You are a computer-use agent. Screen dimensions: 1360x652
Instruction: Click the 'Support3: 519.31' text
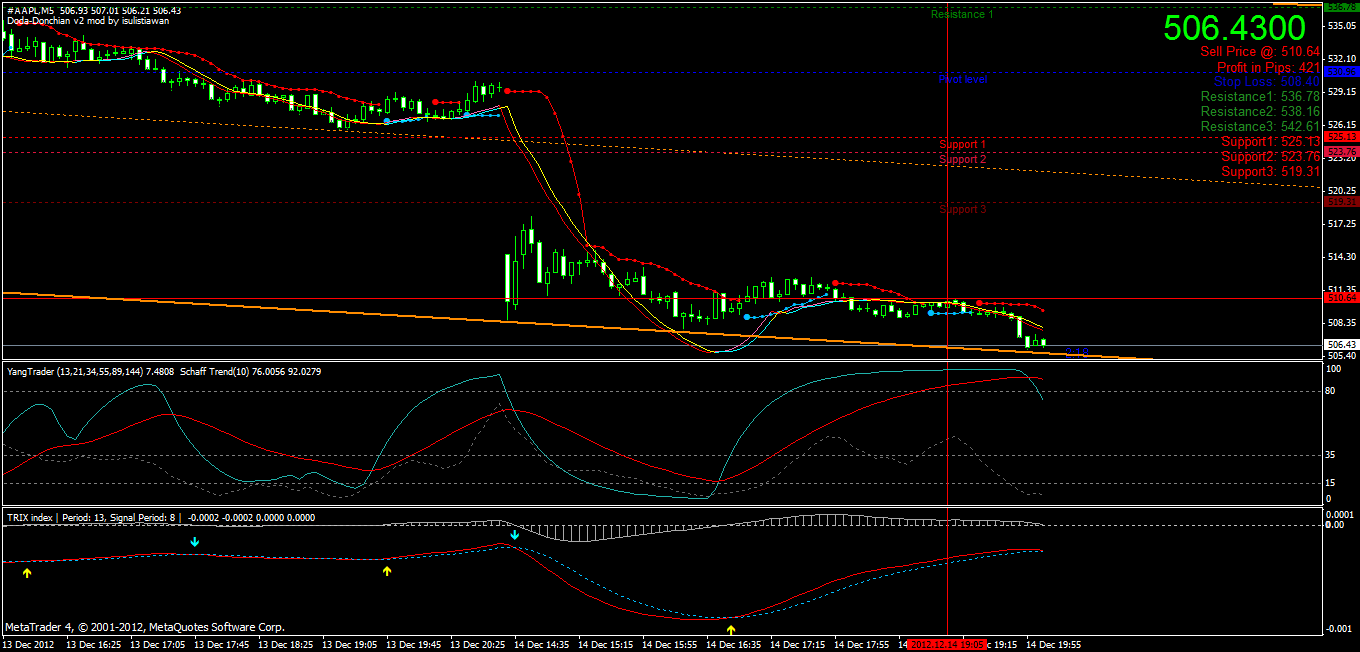[1270, 171]
